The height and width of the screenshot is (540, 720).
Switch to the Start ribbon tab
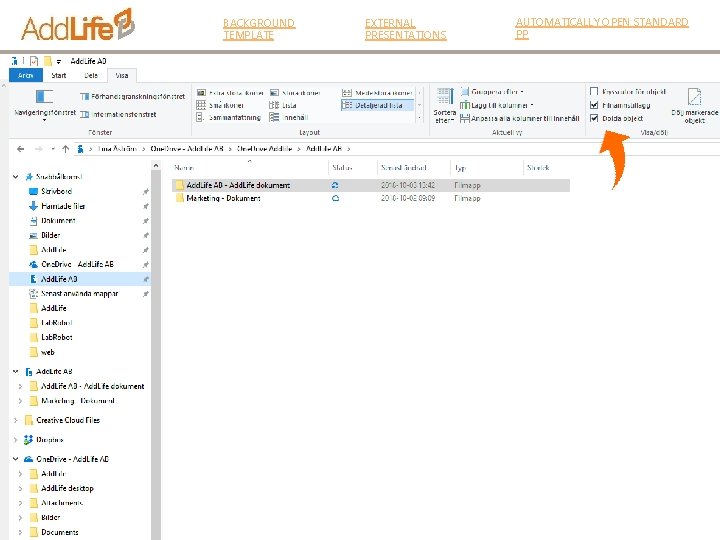click(x=59, y=75)
